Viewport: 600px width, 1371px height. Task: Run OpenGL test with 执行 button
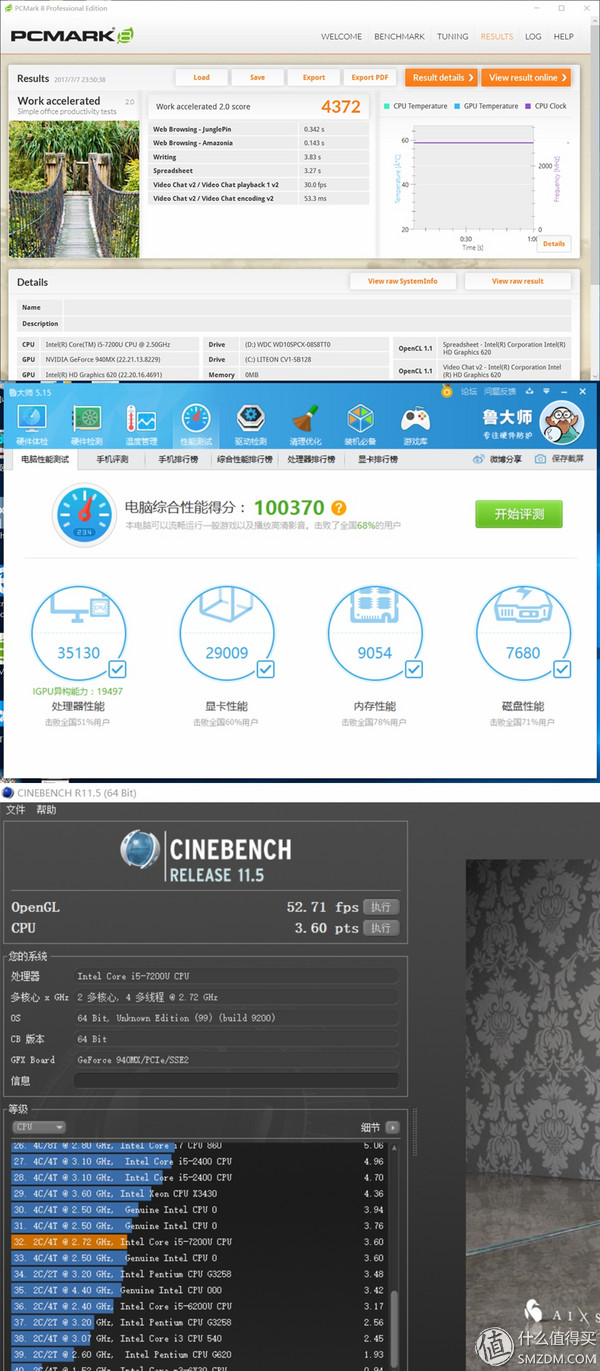coord(381,907)
